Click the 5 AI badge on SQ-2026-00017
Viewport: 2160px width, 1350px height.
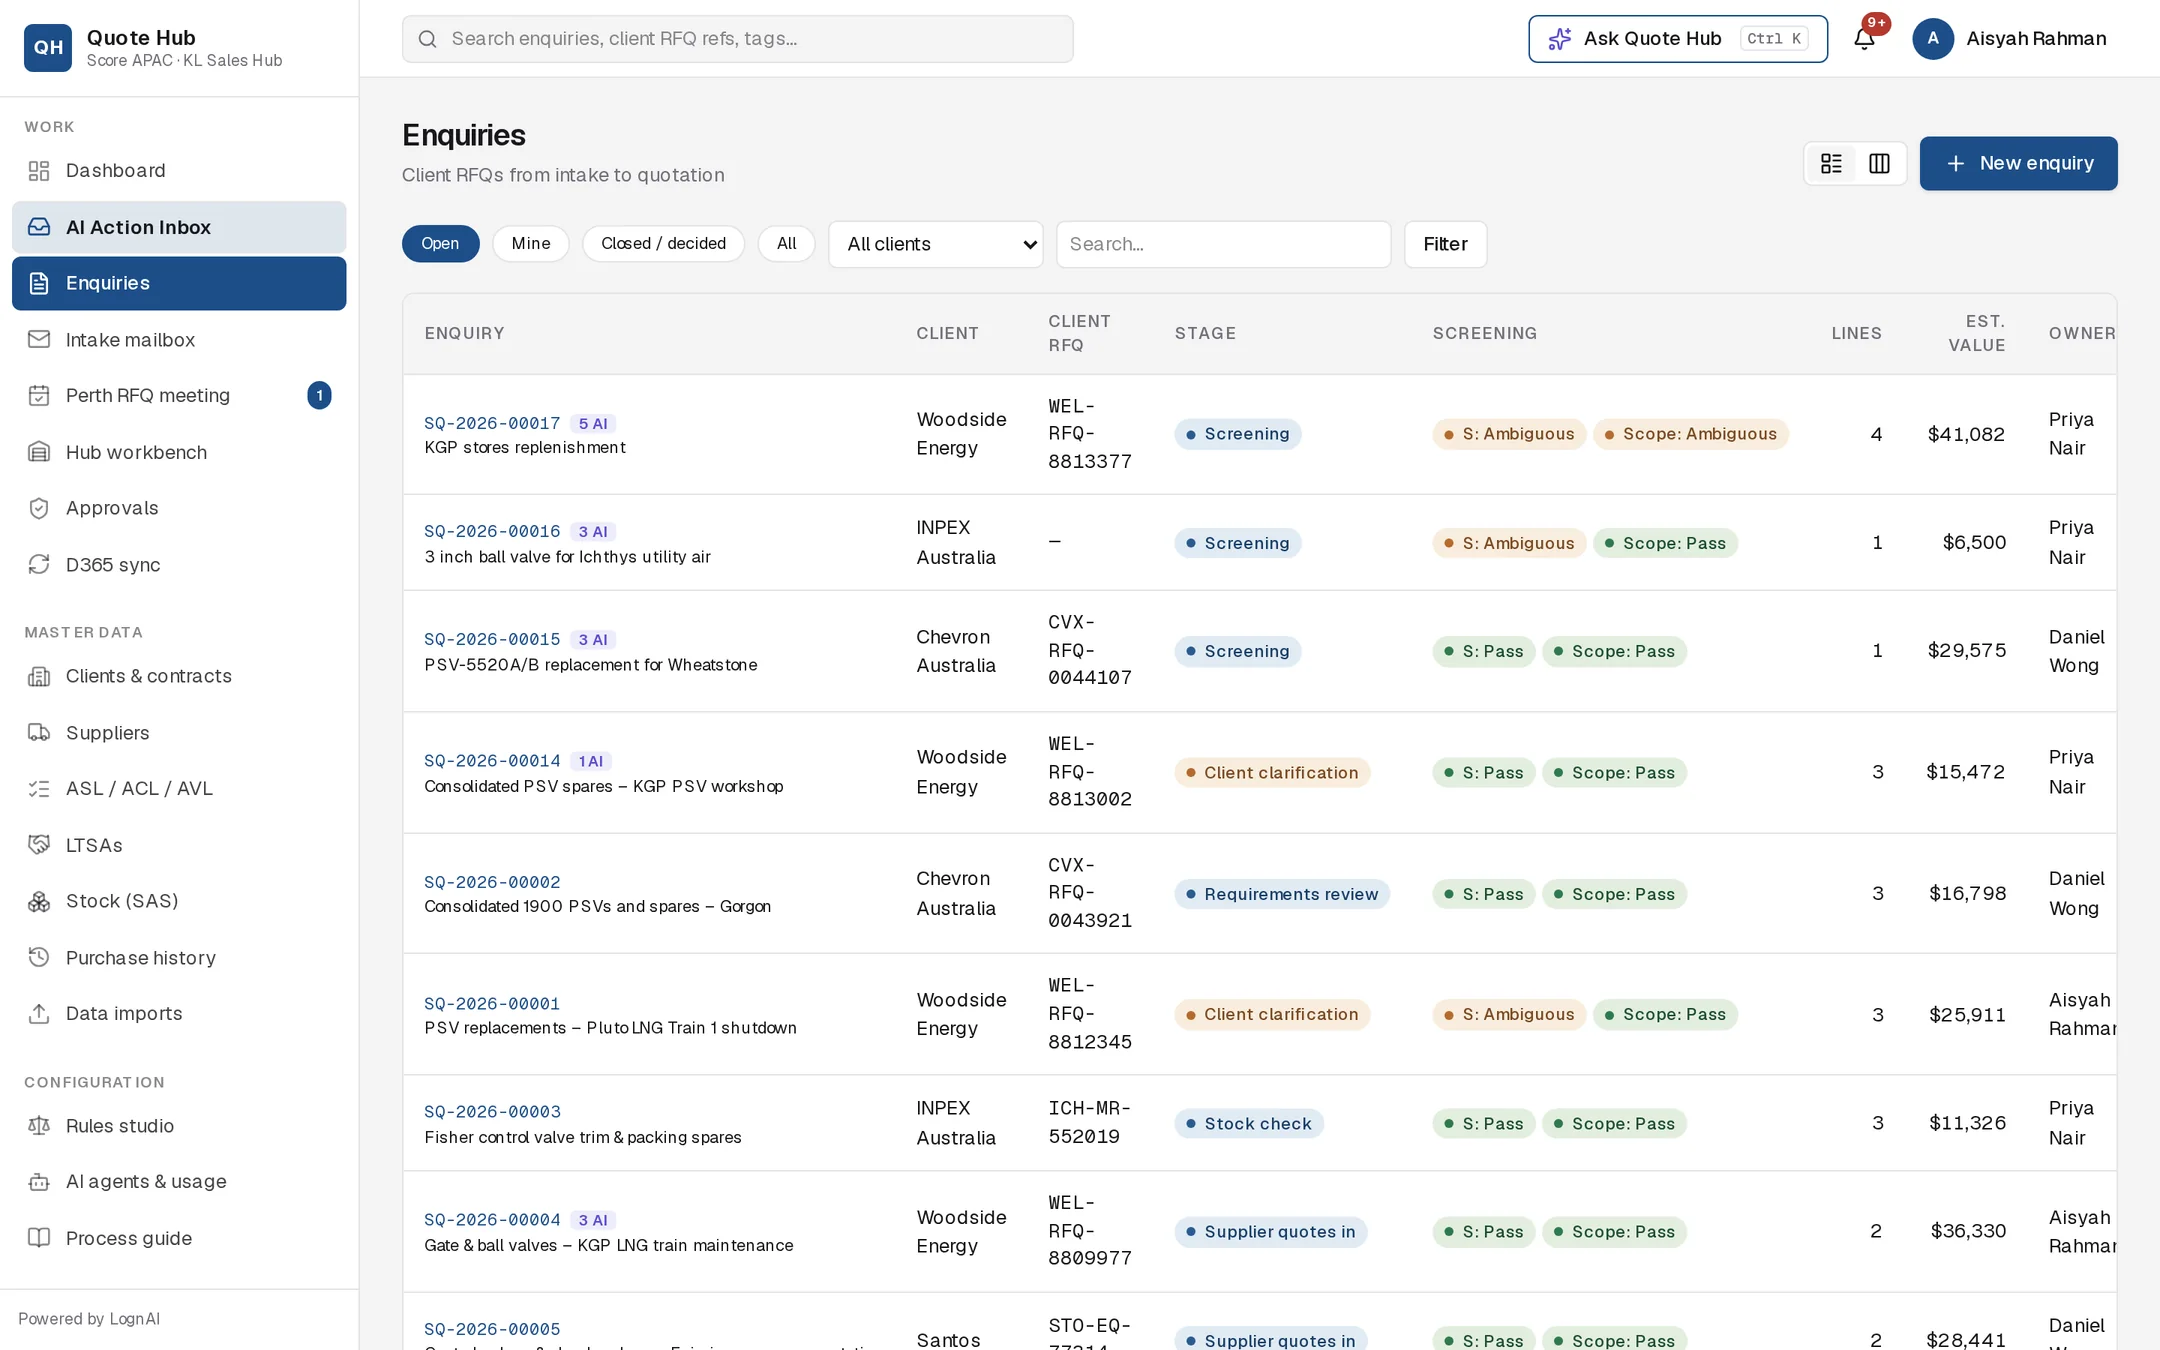coord(593,424)
